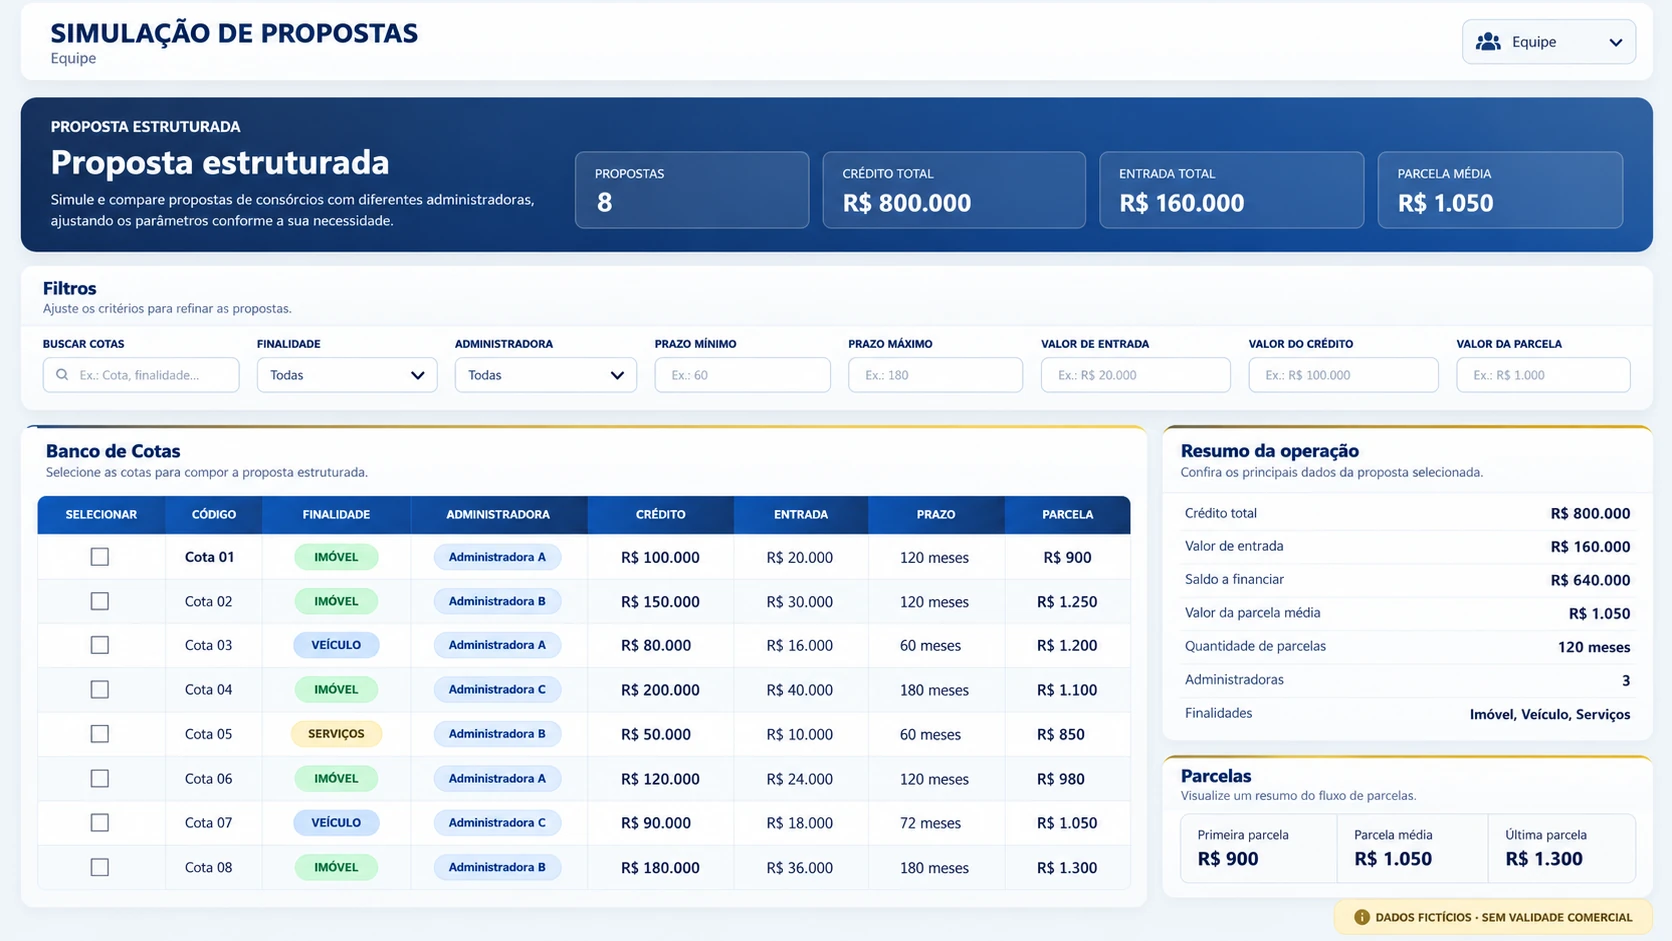This screenshot has width=1672, height=941.
Task: Focus the Buscar Cotas search field
Action: (141, 375)
